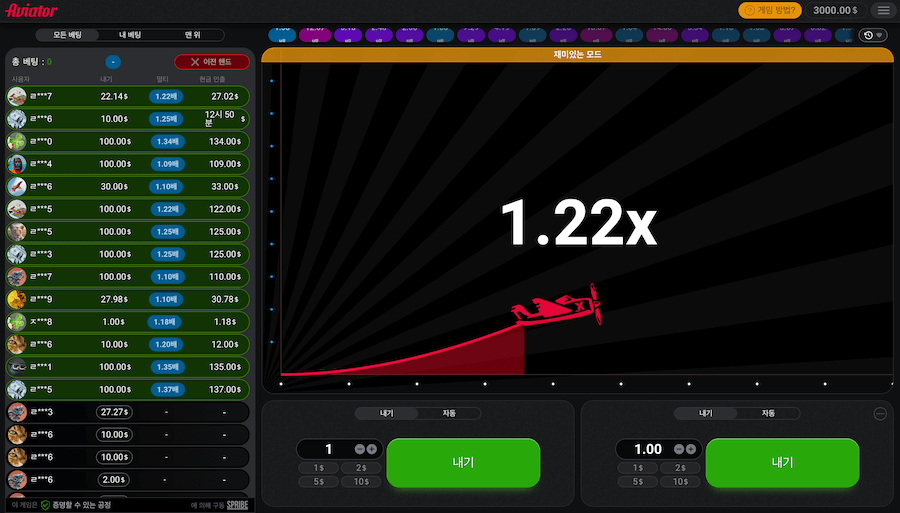Click the 1.35배 multiplier badge
Viewport: 900px width, 513px height.
click(x=168, y=367)
